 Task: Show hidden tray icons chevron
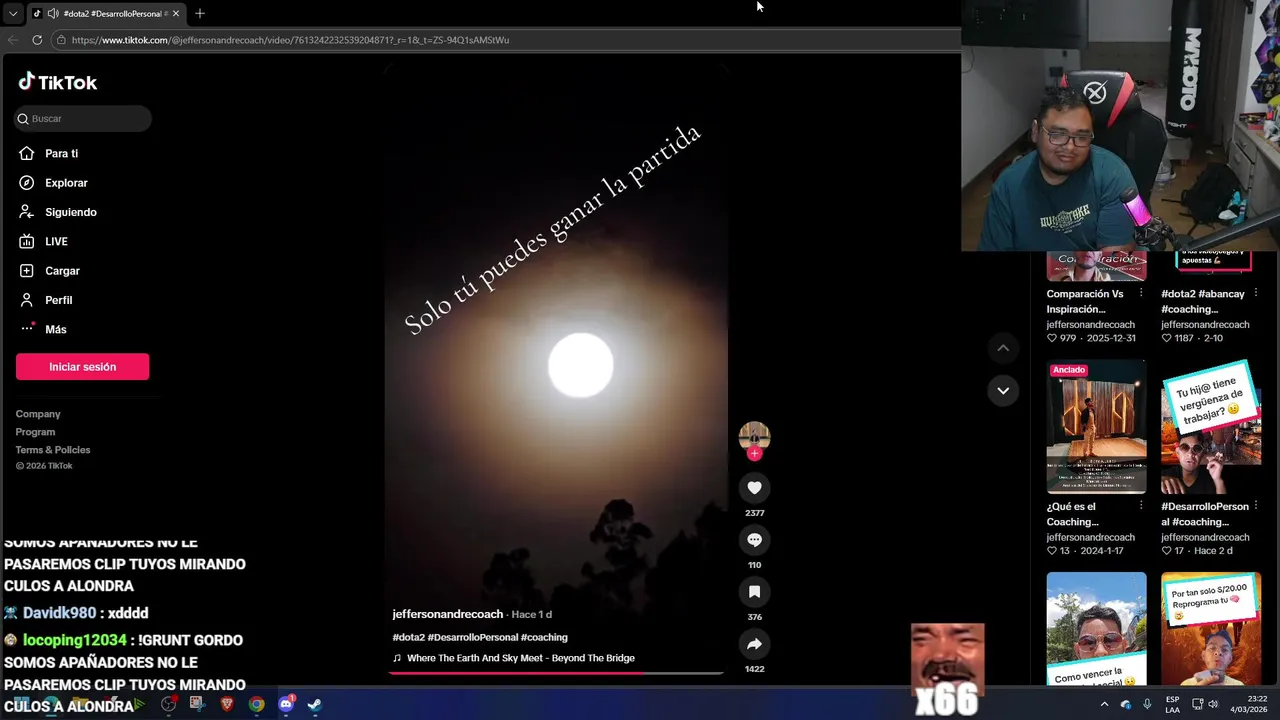(1104, 704)
